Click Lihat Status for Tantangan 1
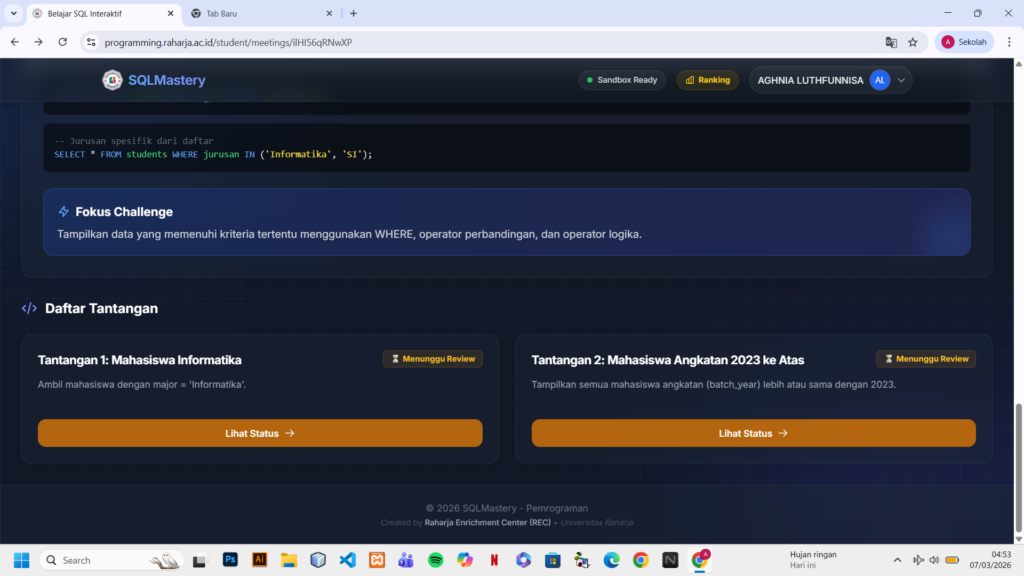Viewport: 1024px width, 576px height. (x=260, y=433)
